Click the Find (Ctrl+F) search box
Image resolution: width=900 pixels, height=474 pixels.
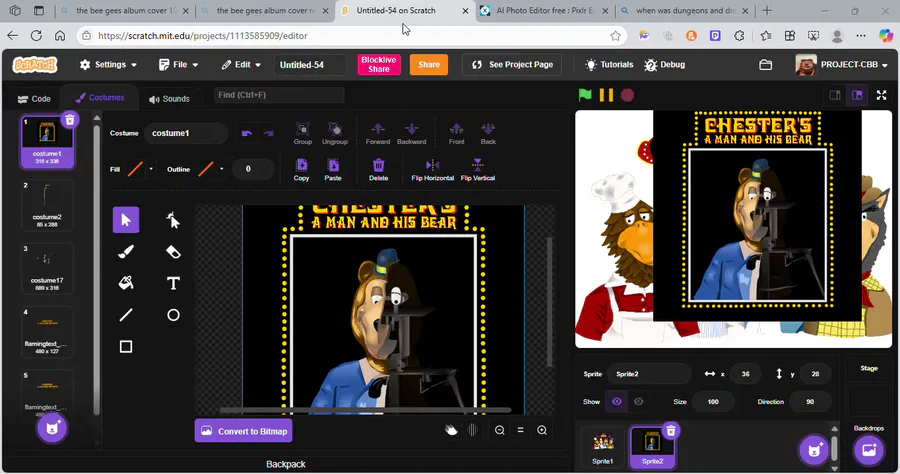279,95
